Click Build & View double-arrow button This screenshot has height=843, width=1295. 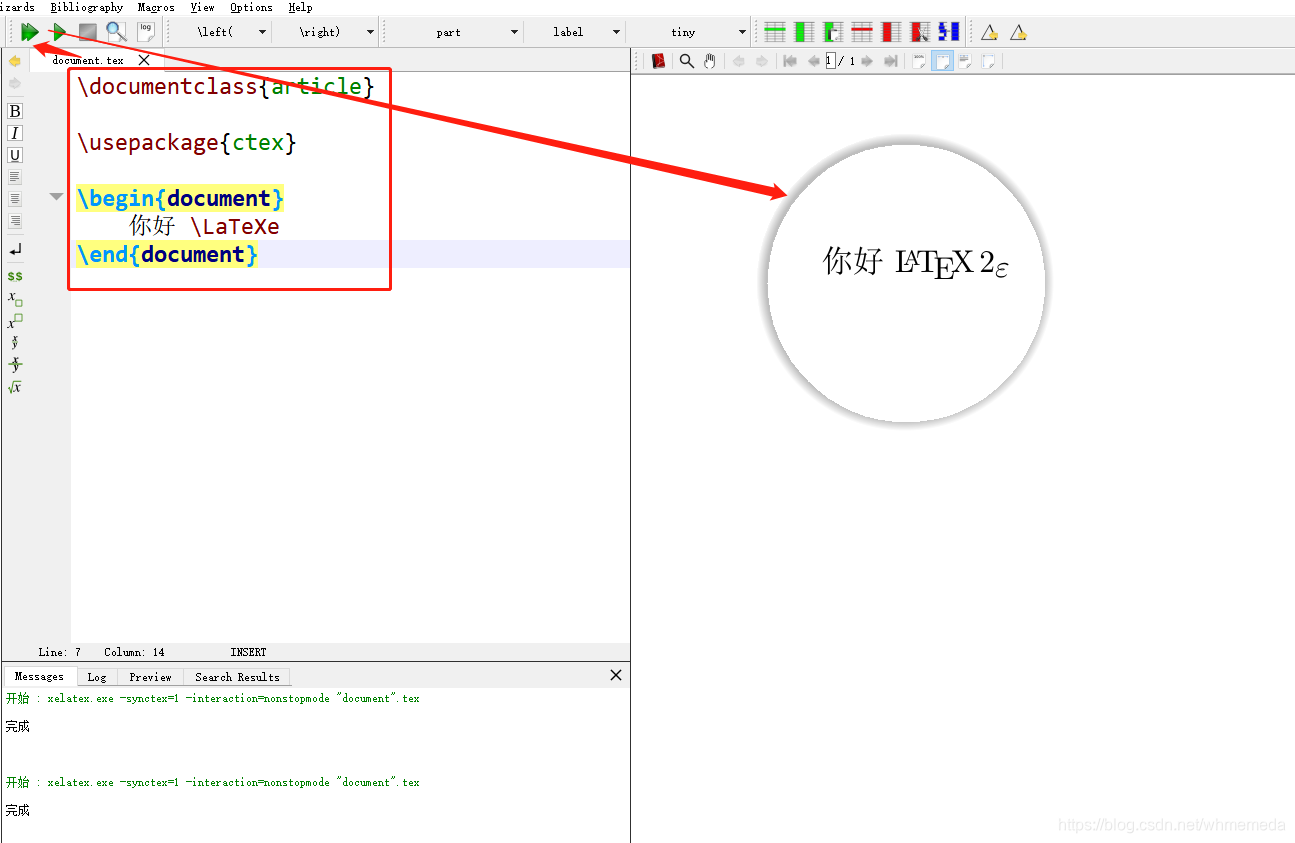click(30, 32)
